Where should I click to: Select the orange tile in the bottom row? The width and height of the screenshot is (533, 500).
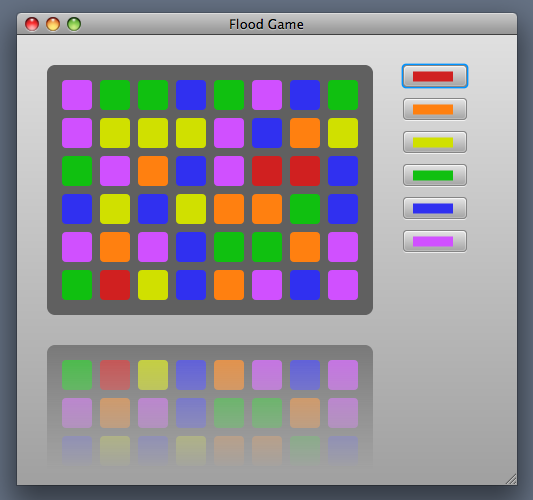[x=229, y=285]
